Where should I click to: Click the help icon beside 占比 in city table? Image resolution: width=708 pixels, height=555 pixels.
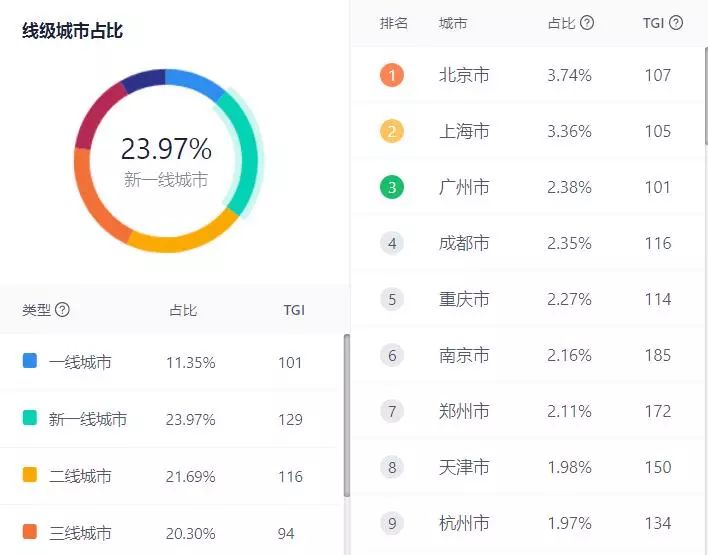(x=587, y=22)
